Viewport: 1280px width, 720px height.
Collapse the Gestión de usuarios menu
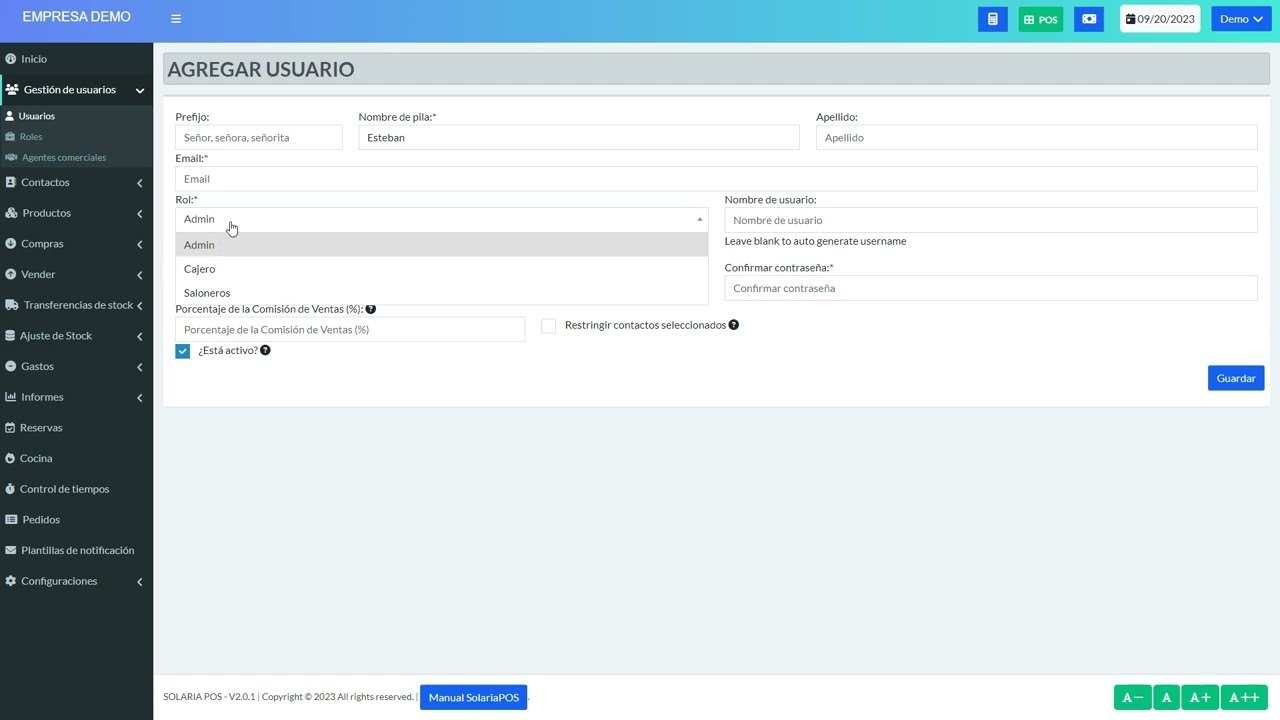(x=76, y=90)
